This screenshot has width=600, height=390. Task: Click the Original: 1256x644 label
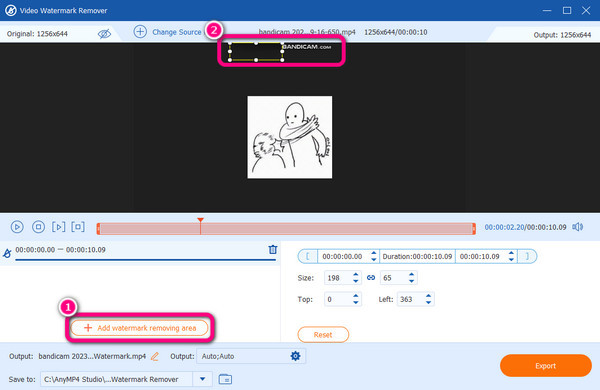pos(37,34)
